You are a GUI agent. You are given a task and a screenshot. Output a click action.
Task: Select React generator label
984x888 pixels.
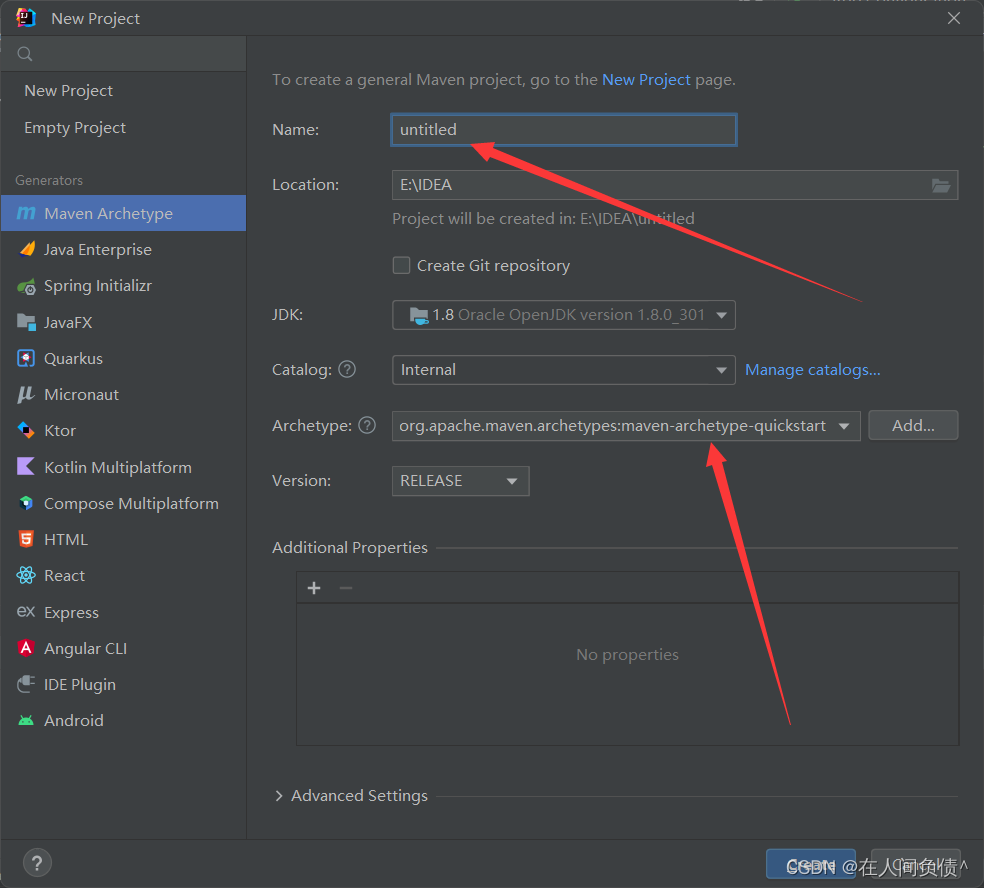pyautogui.click(x=65, y=576)
